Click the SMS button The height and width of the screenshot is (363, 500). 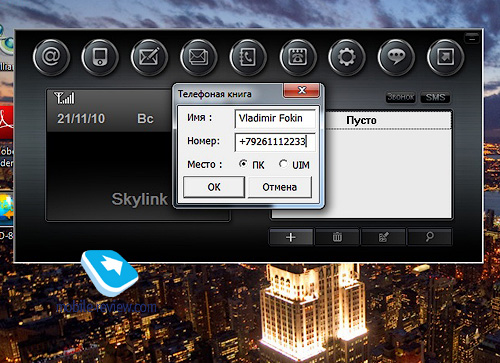[435, 97]
